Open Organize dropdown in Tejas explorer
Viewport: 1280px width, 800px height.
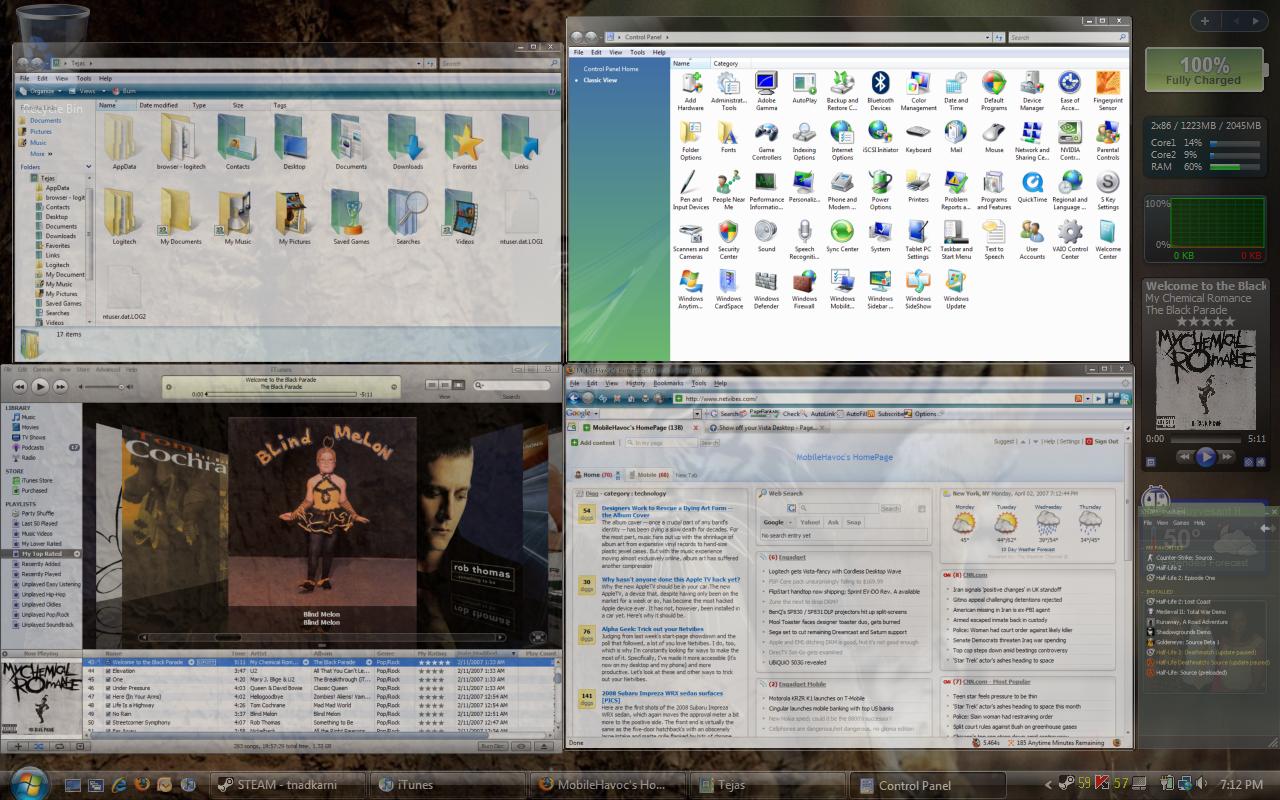click(40, 91)
